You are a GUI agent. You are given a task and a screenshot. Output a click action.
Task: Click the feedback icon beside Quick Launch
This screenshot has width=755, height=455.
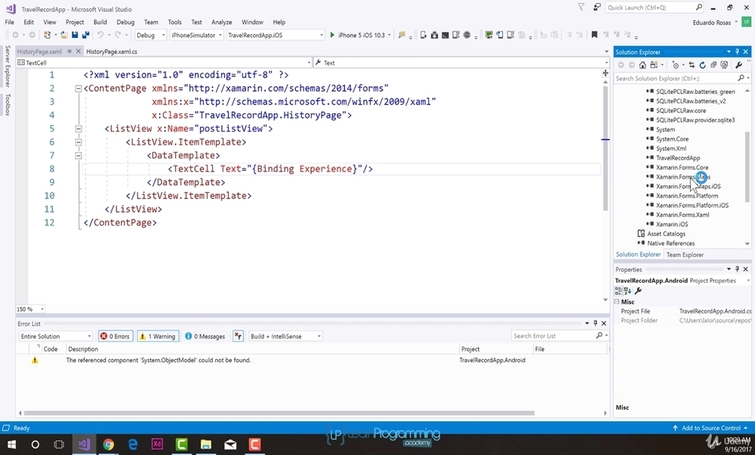597,7
